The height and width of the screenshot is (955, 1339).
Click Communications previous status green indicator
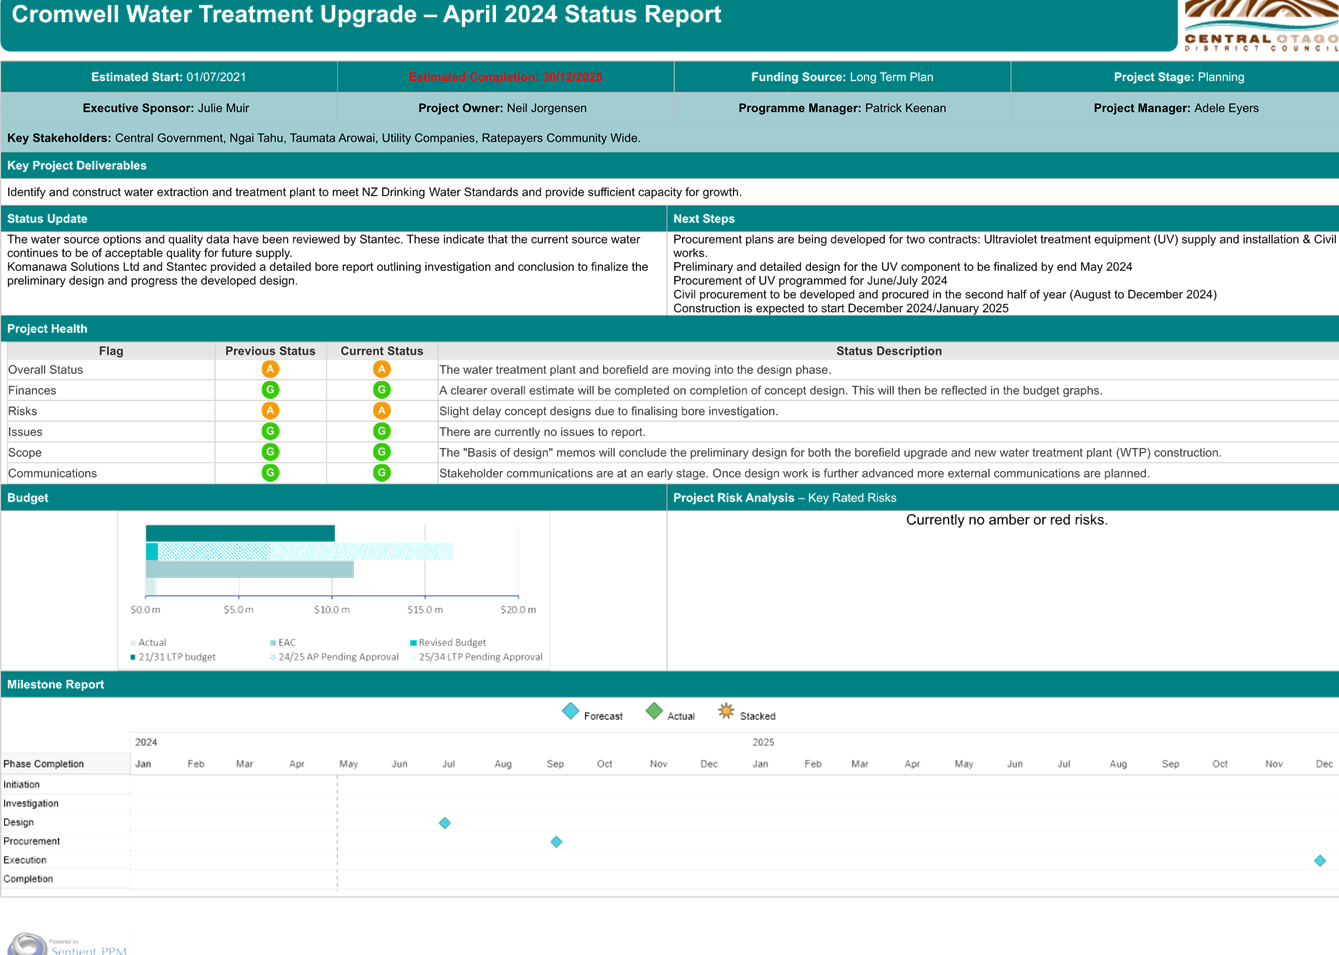coord(270,473)
